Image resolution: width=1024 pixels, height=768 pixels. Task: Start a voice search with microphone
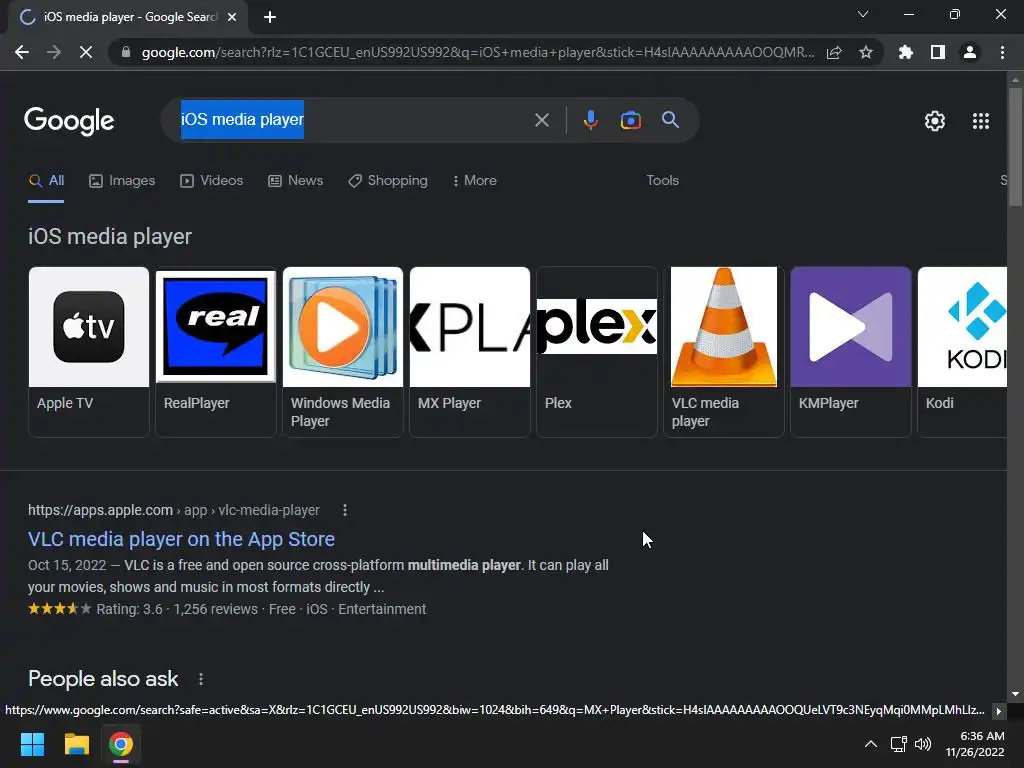[x=590, y=120]
